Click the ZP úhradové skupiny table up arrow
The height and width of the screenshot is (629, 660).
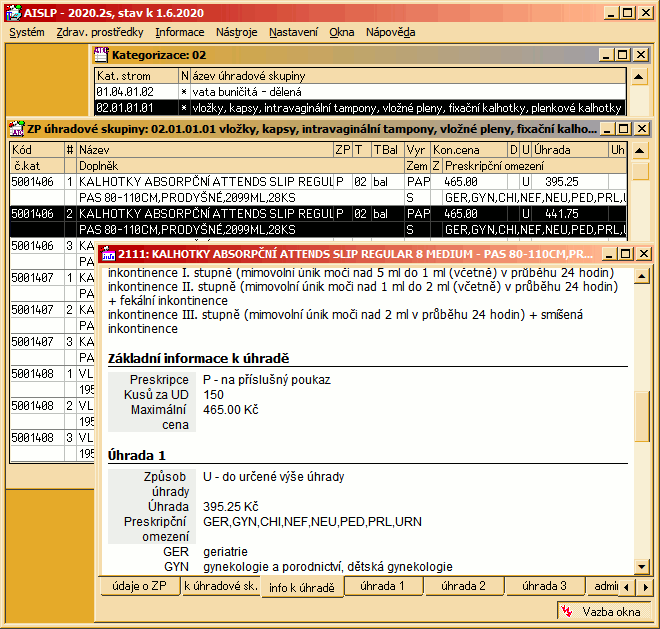coord(640,151)
